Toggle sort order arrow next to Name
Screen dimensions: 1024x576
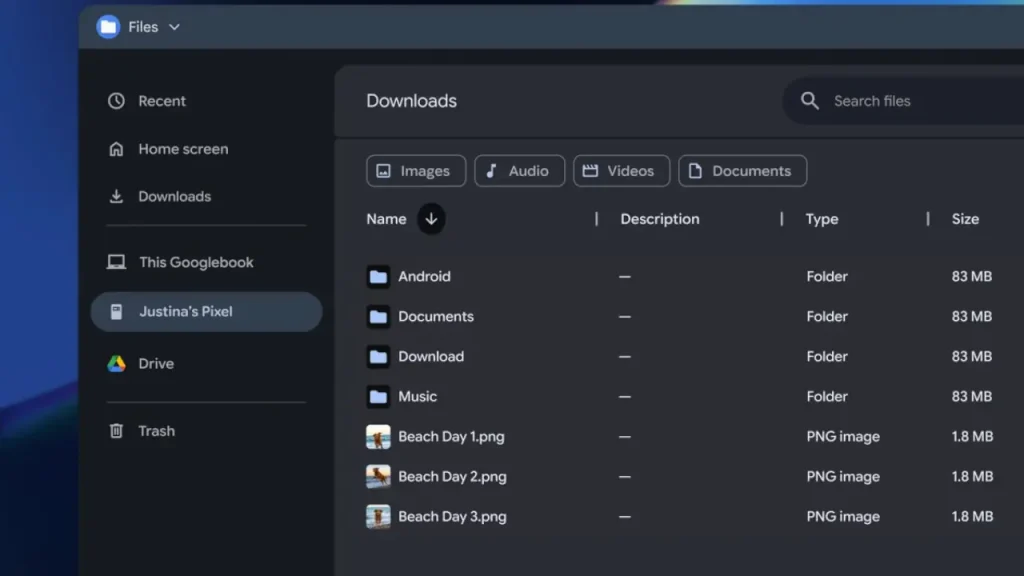pyautogui.click(x=431, y=219)
